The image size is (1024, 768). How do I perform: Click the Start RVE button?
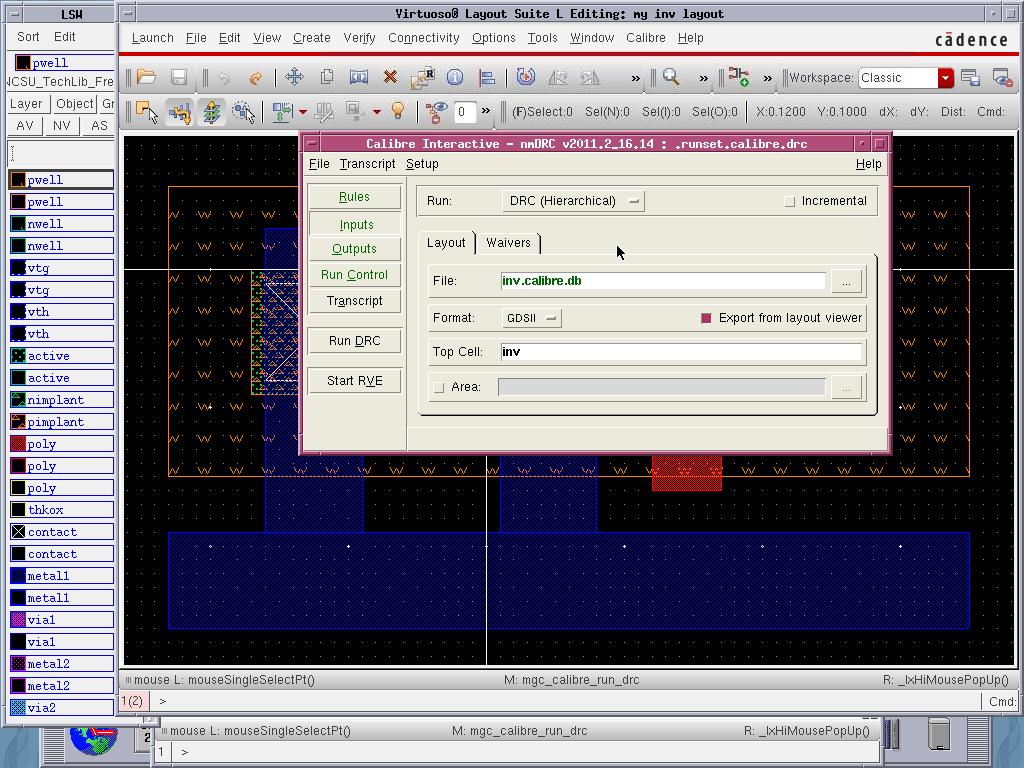[x=355, y=381]
